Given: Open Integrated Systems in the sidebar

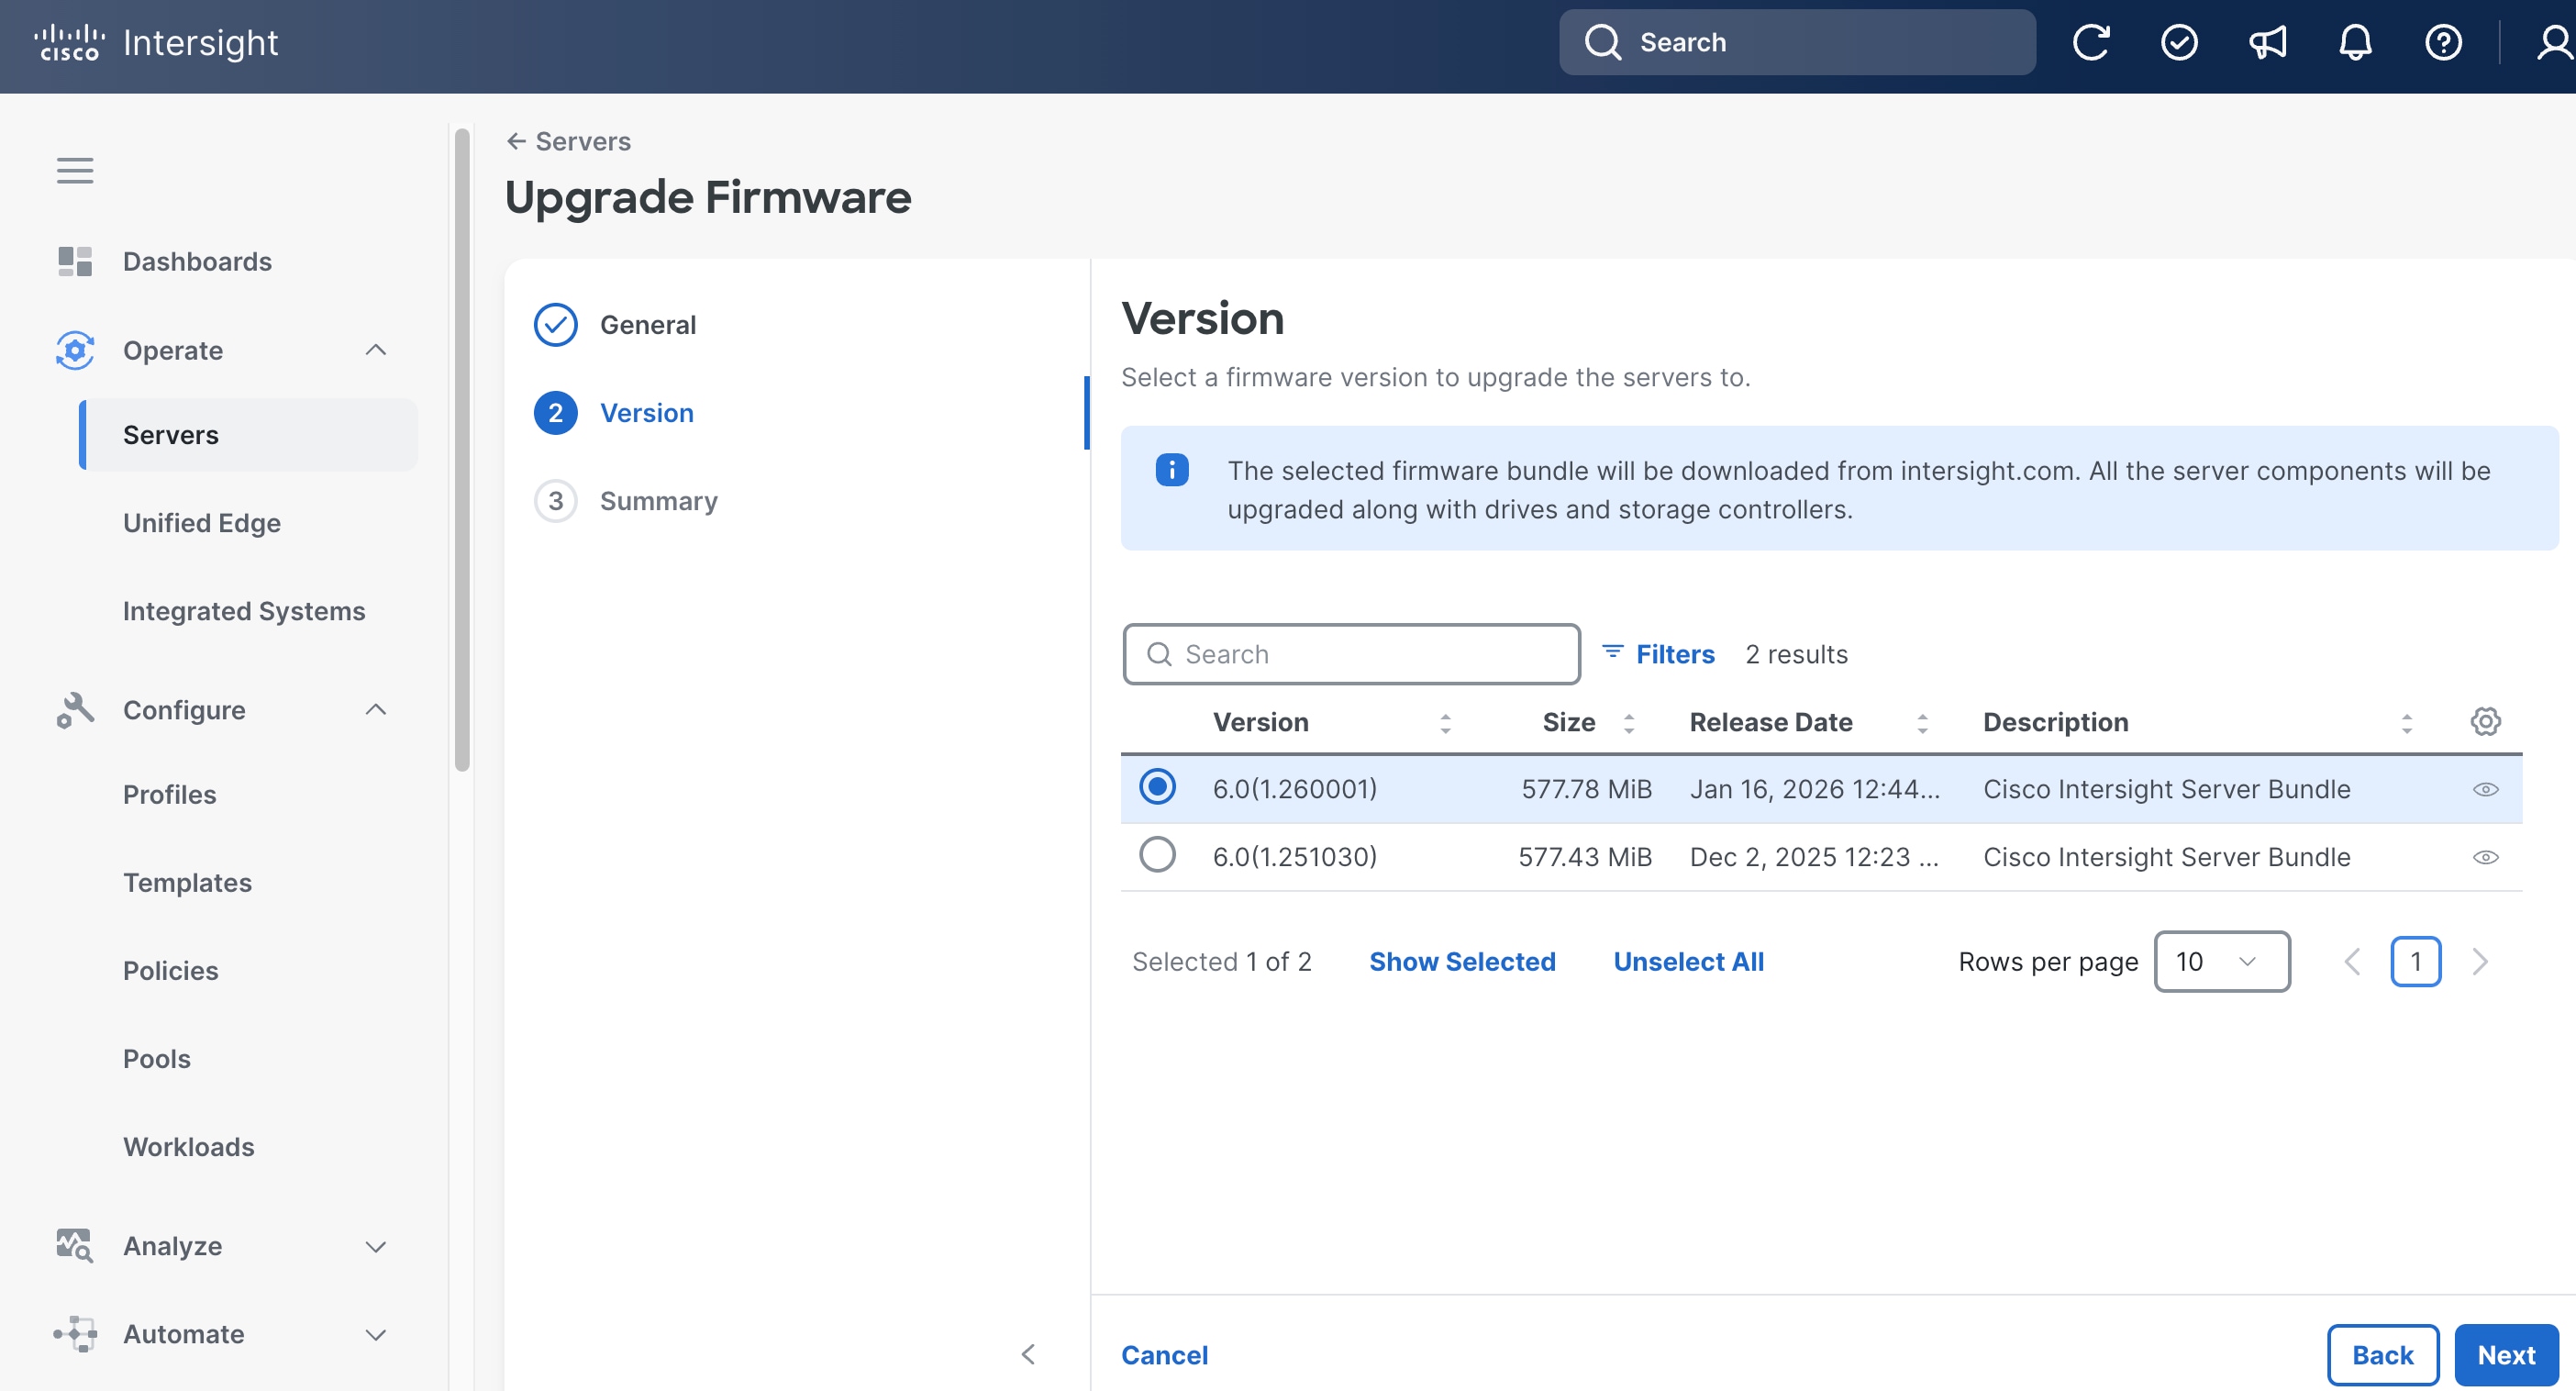Looking at the screenshot, I should pos(244,611).
